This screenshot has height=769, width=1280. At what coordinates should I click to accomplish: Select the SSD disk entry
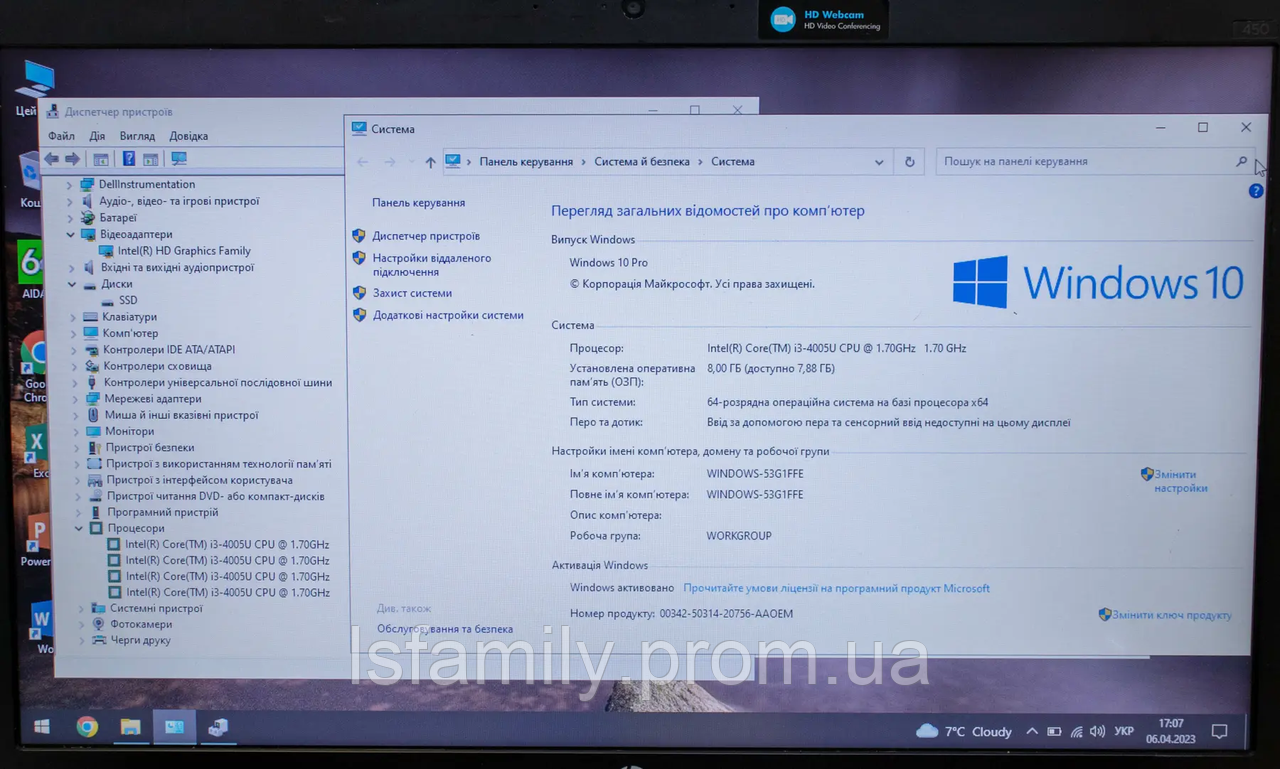(128, 300)
